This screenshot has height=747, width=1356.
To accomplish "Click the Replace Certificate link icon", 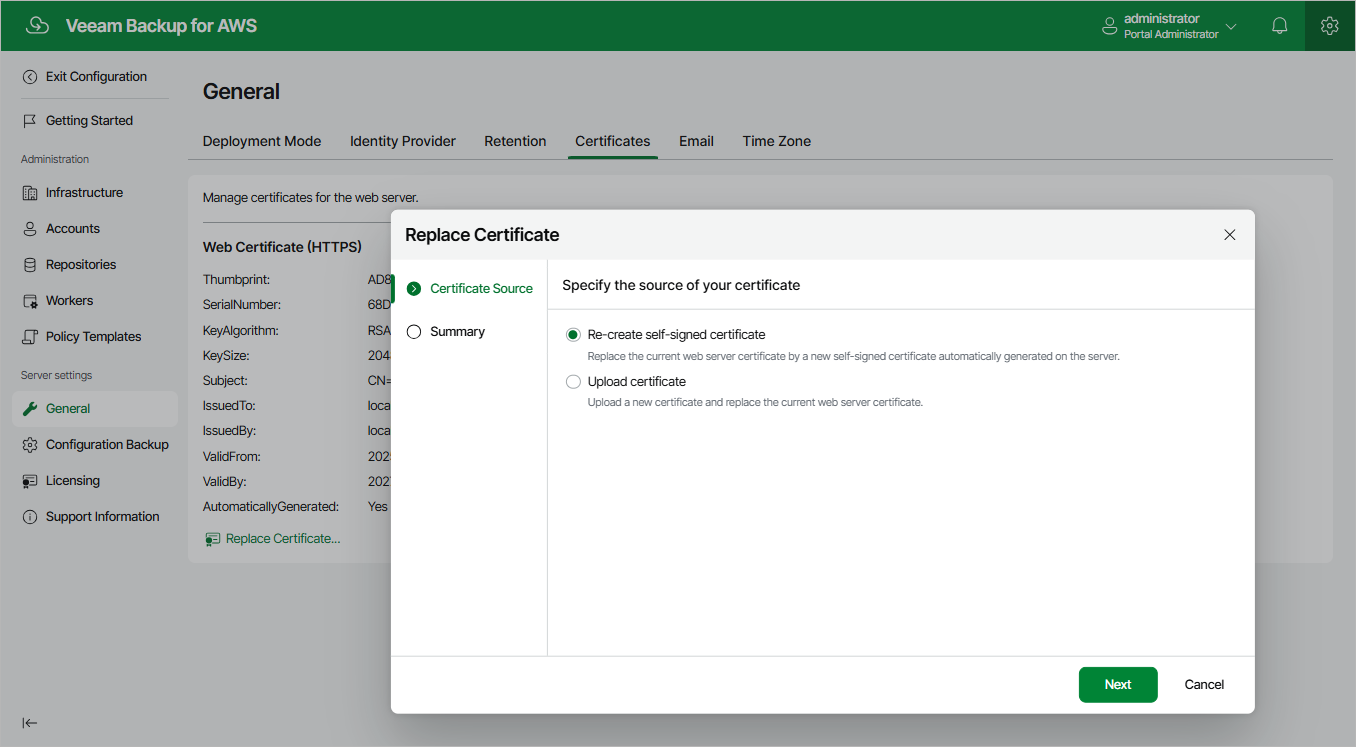I will pyautogui.click(x=212, y=539).
